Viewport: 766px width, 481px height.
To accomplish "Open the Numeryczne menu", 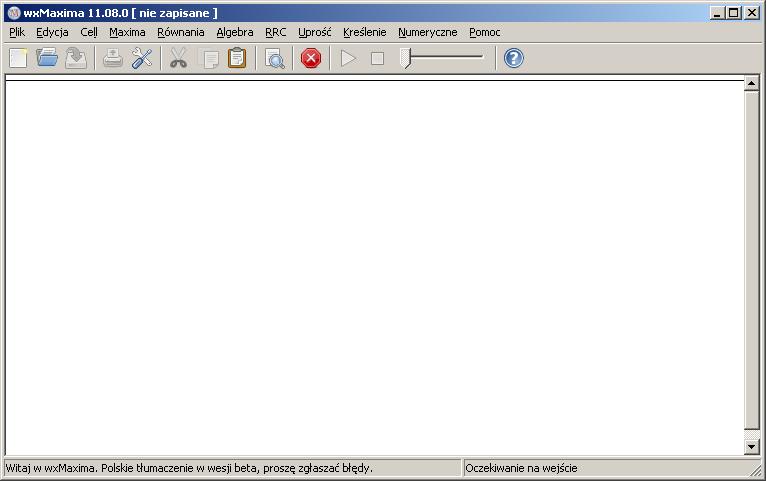I will point(427,32).
